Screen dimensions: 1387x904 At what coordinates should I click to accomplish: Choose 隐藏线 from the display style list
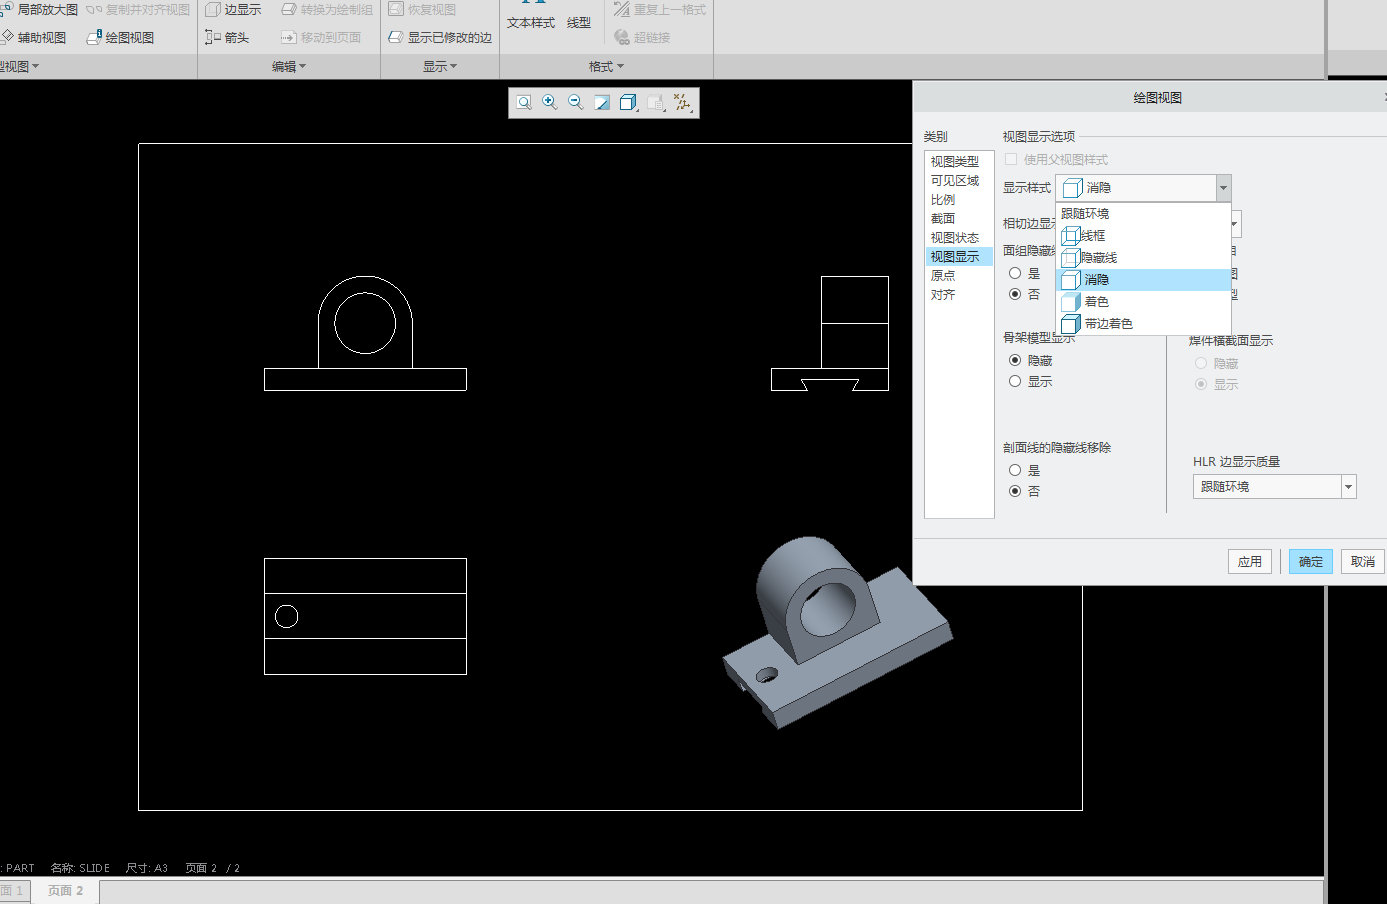pyautogui.click(x=1098, y=258)
